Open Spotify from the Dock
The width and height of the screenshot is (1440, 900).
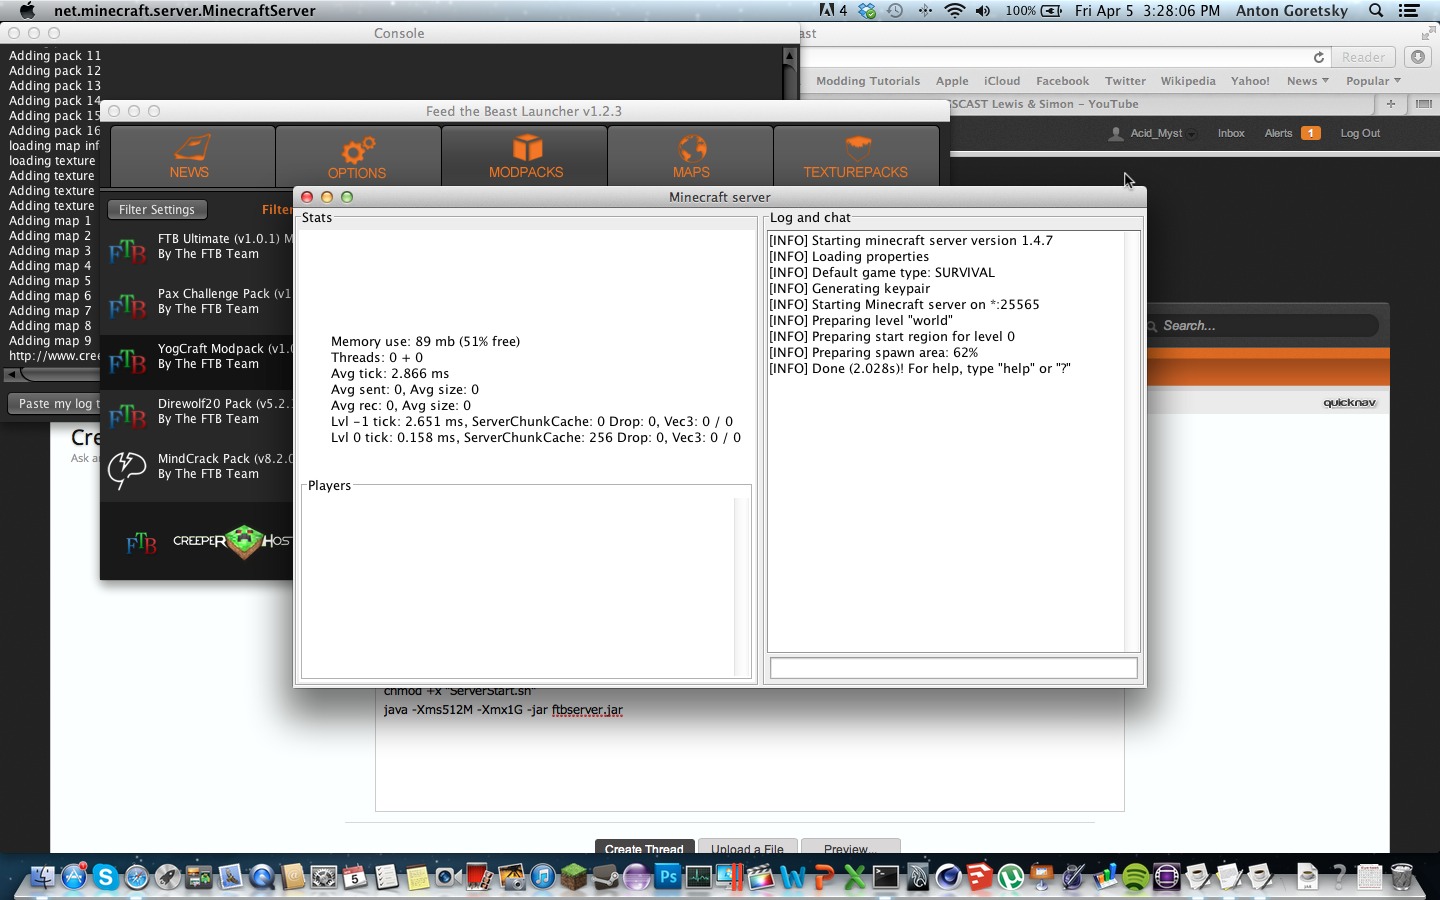coord(1136,877)
